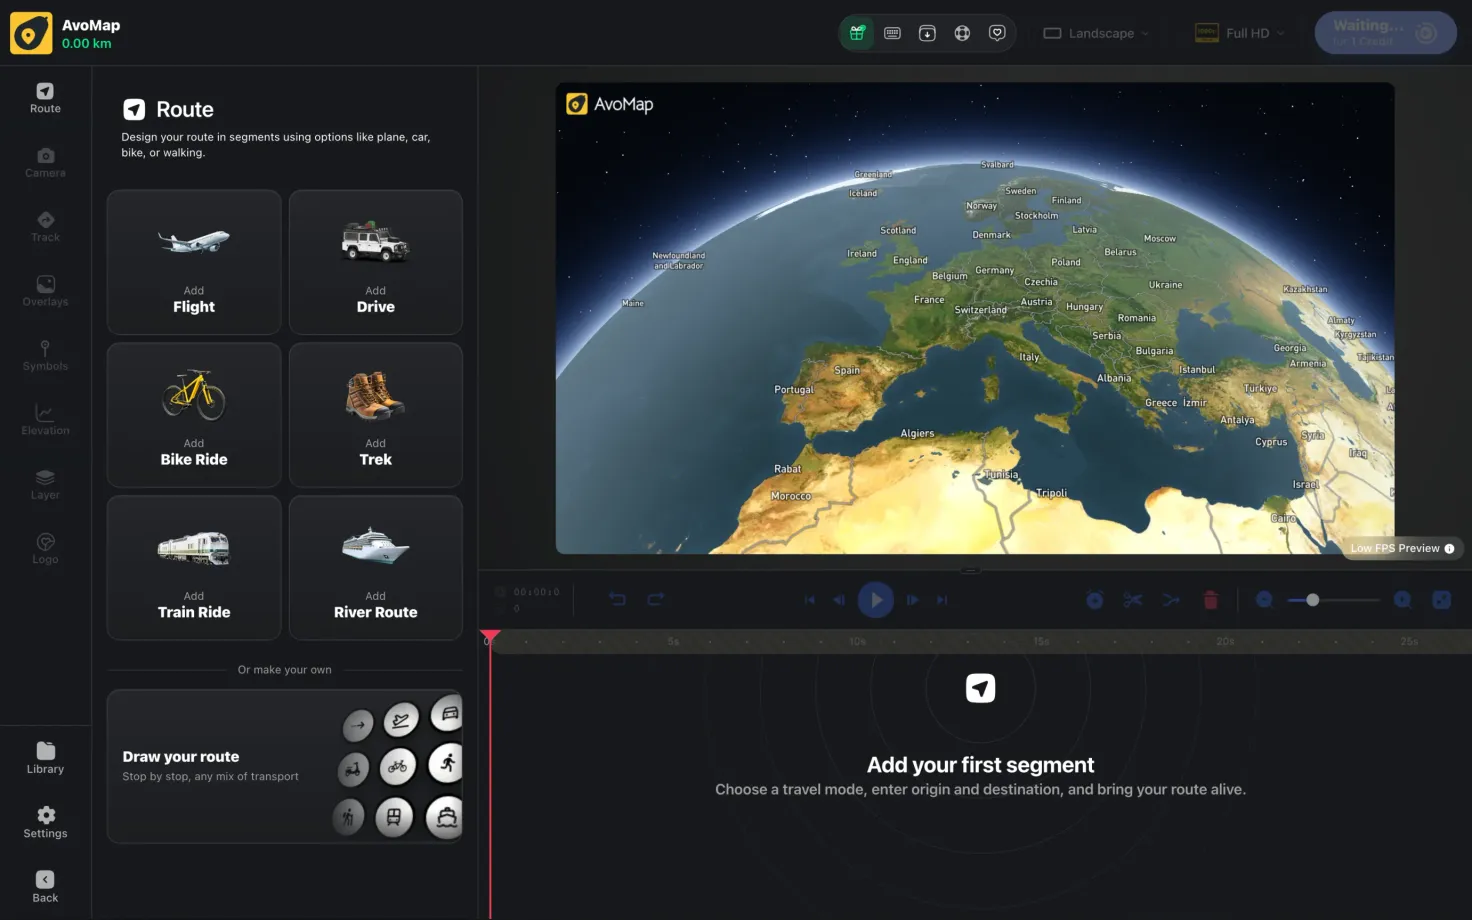The height and width of the screenshot is (920, 1472).
Task: Undo the last action in timeline
Action: pos(617,599)
